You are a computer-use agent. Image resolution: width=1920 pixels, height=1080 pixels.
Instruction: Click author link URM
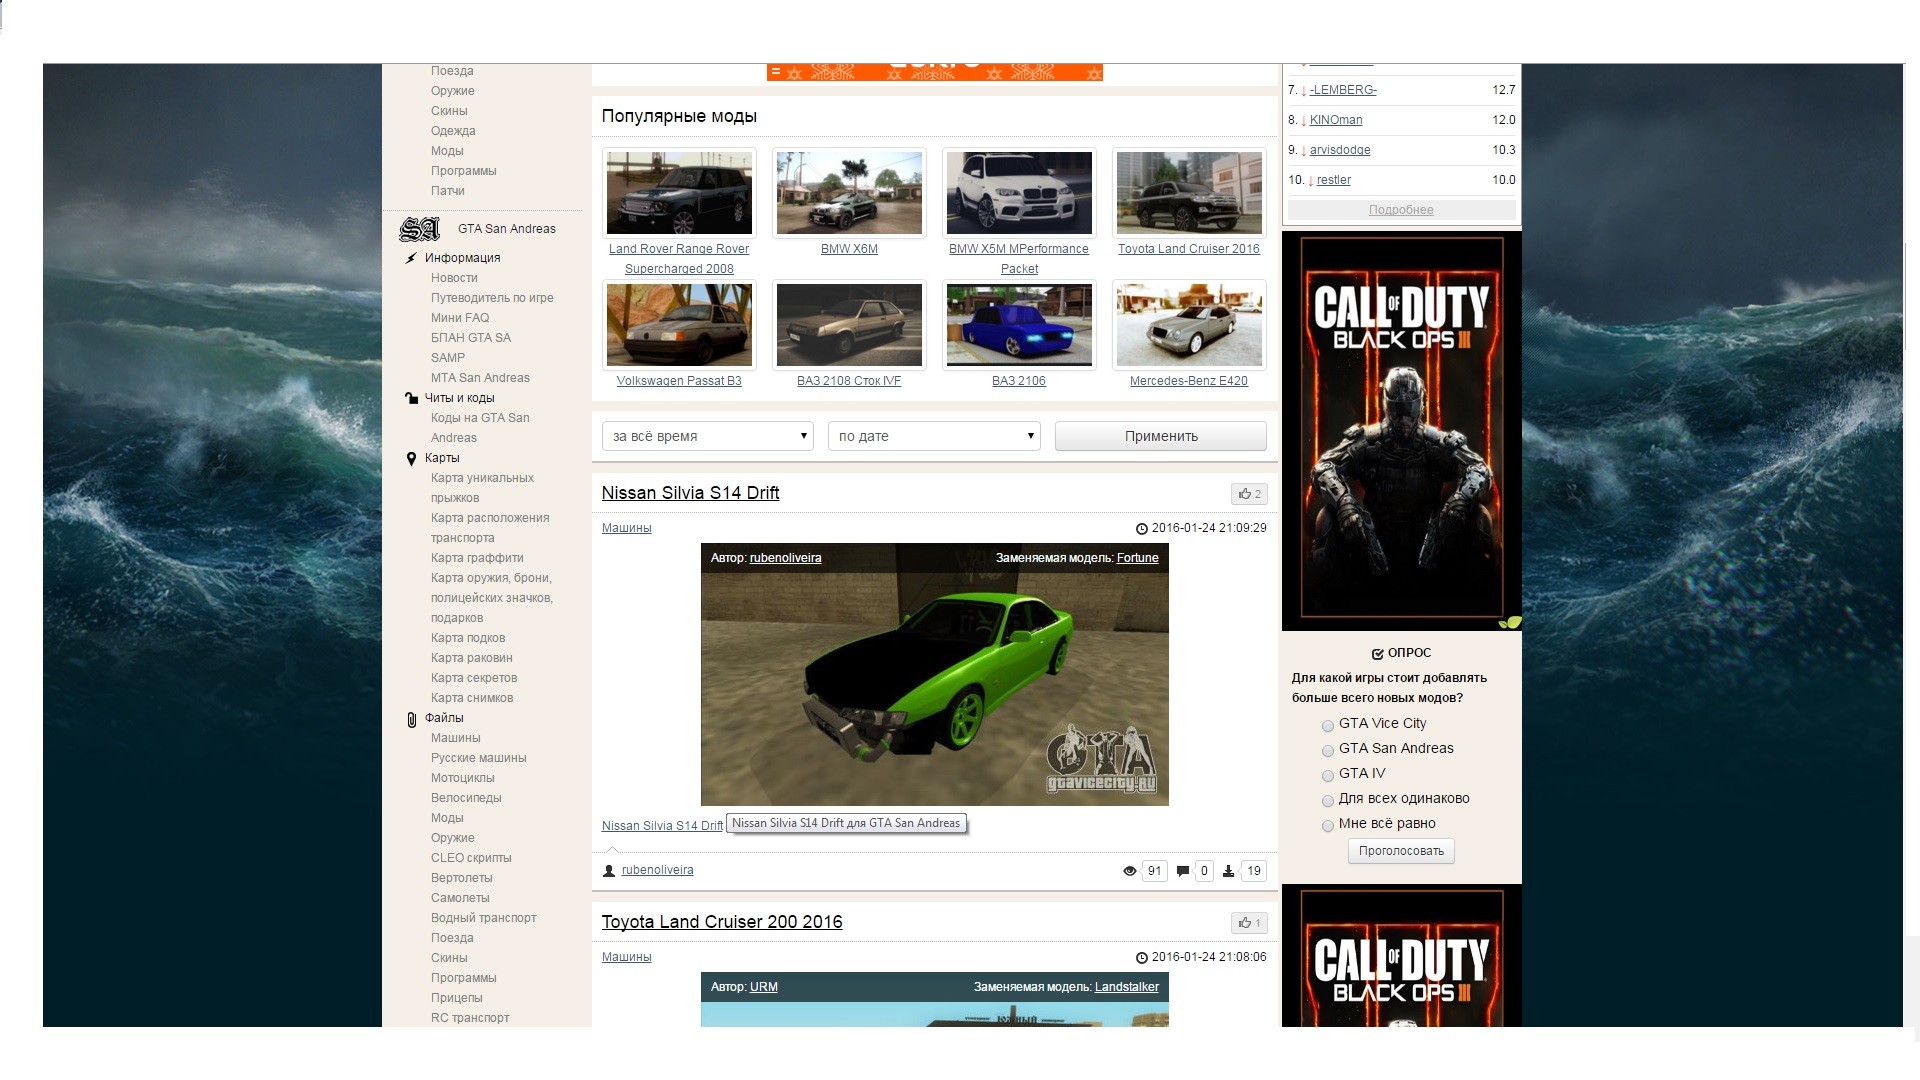point(763,987)
